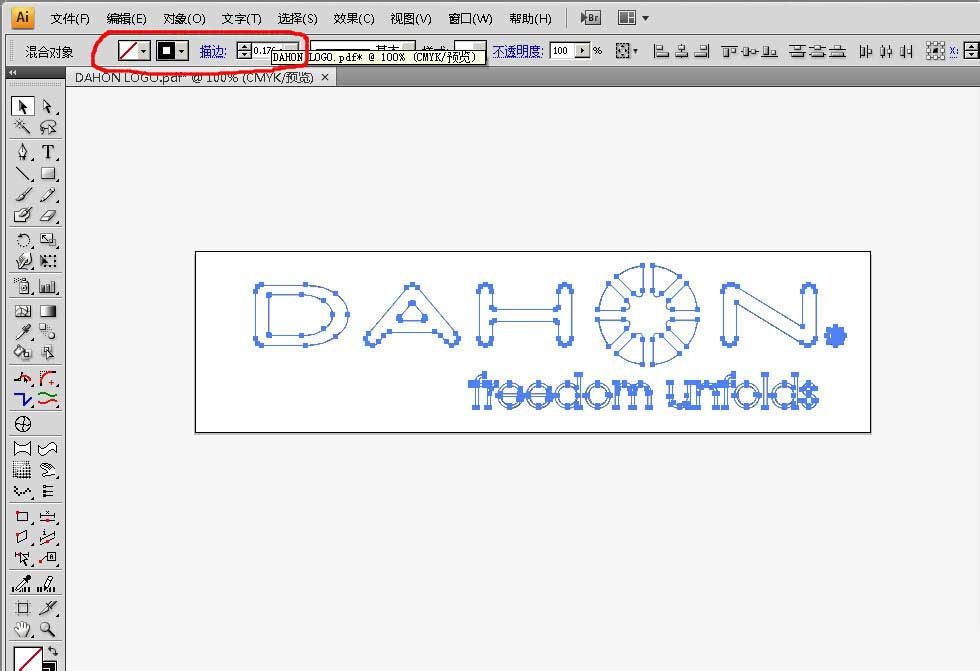This screenshot has height=671, width=980.
Task: Launch Adobe Bridge from the Br button
Action: click(591, 17)
